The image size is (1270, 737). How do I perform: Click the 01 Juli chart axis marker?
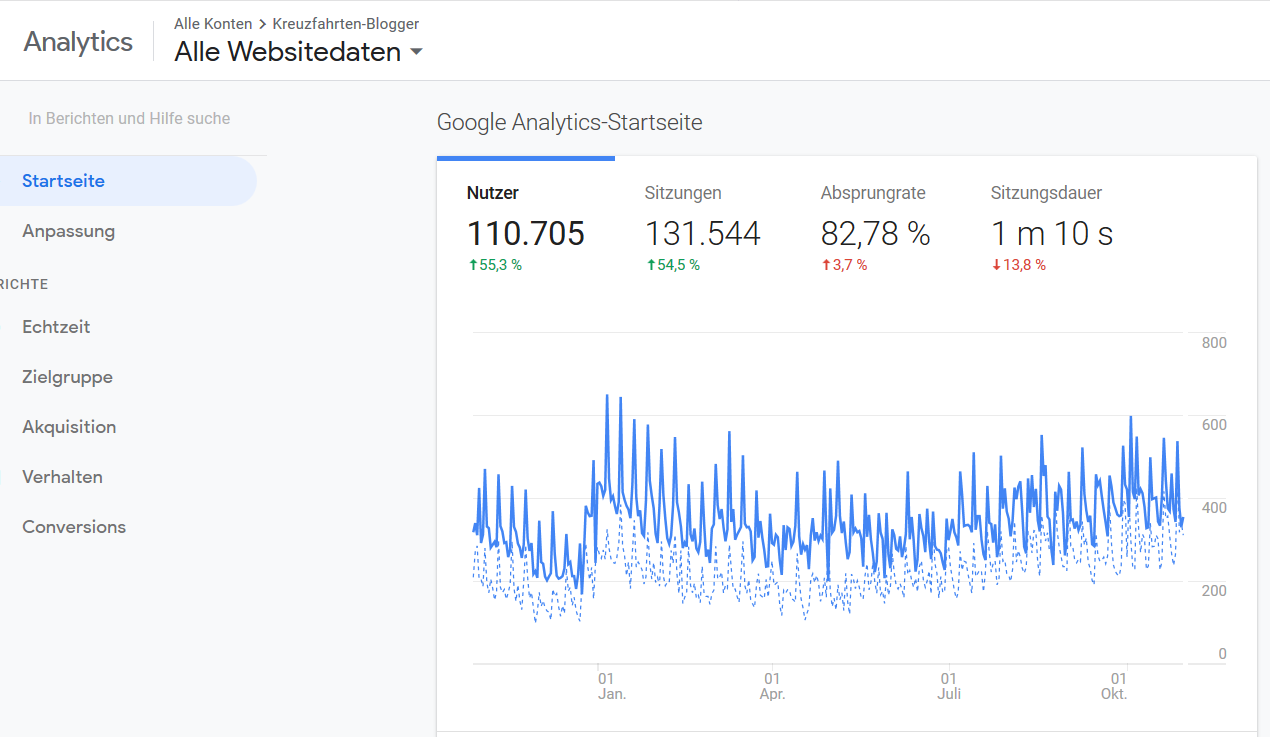pos(948,685)
